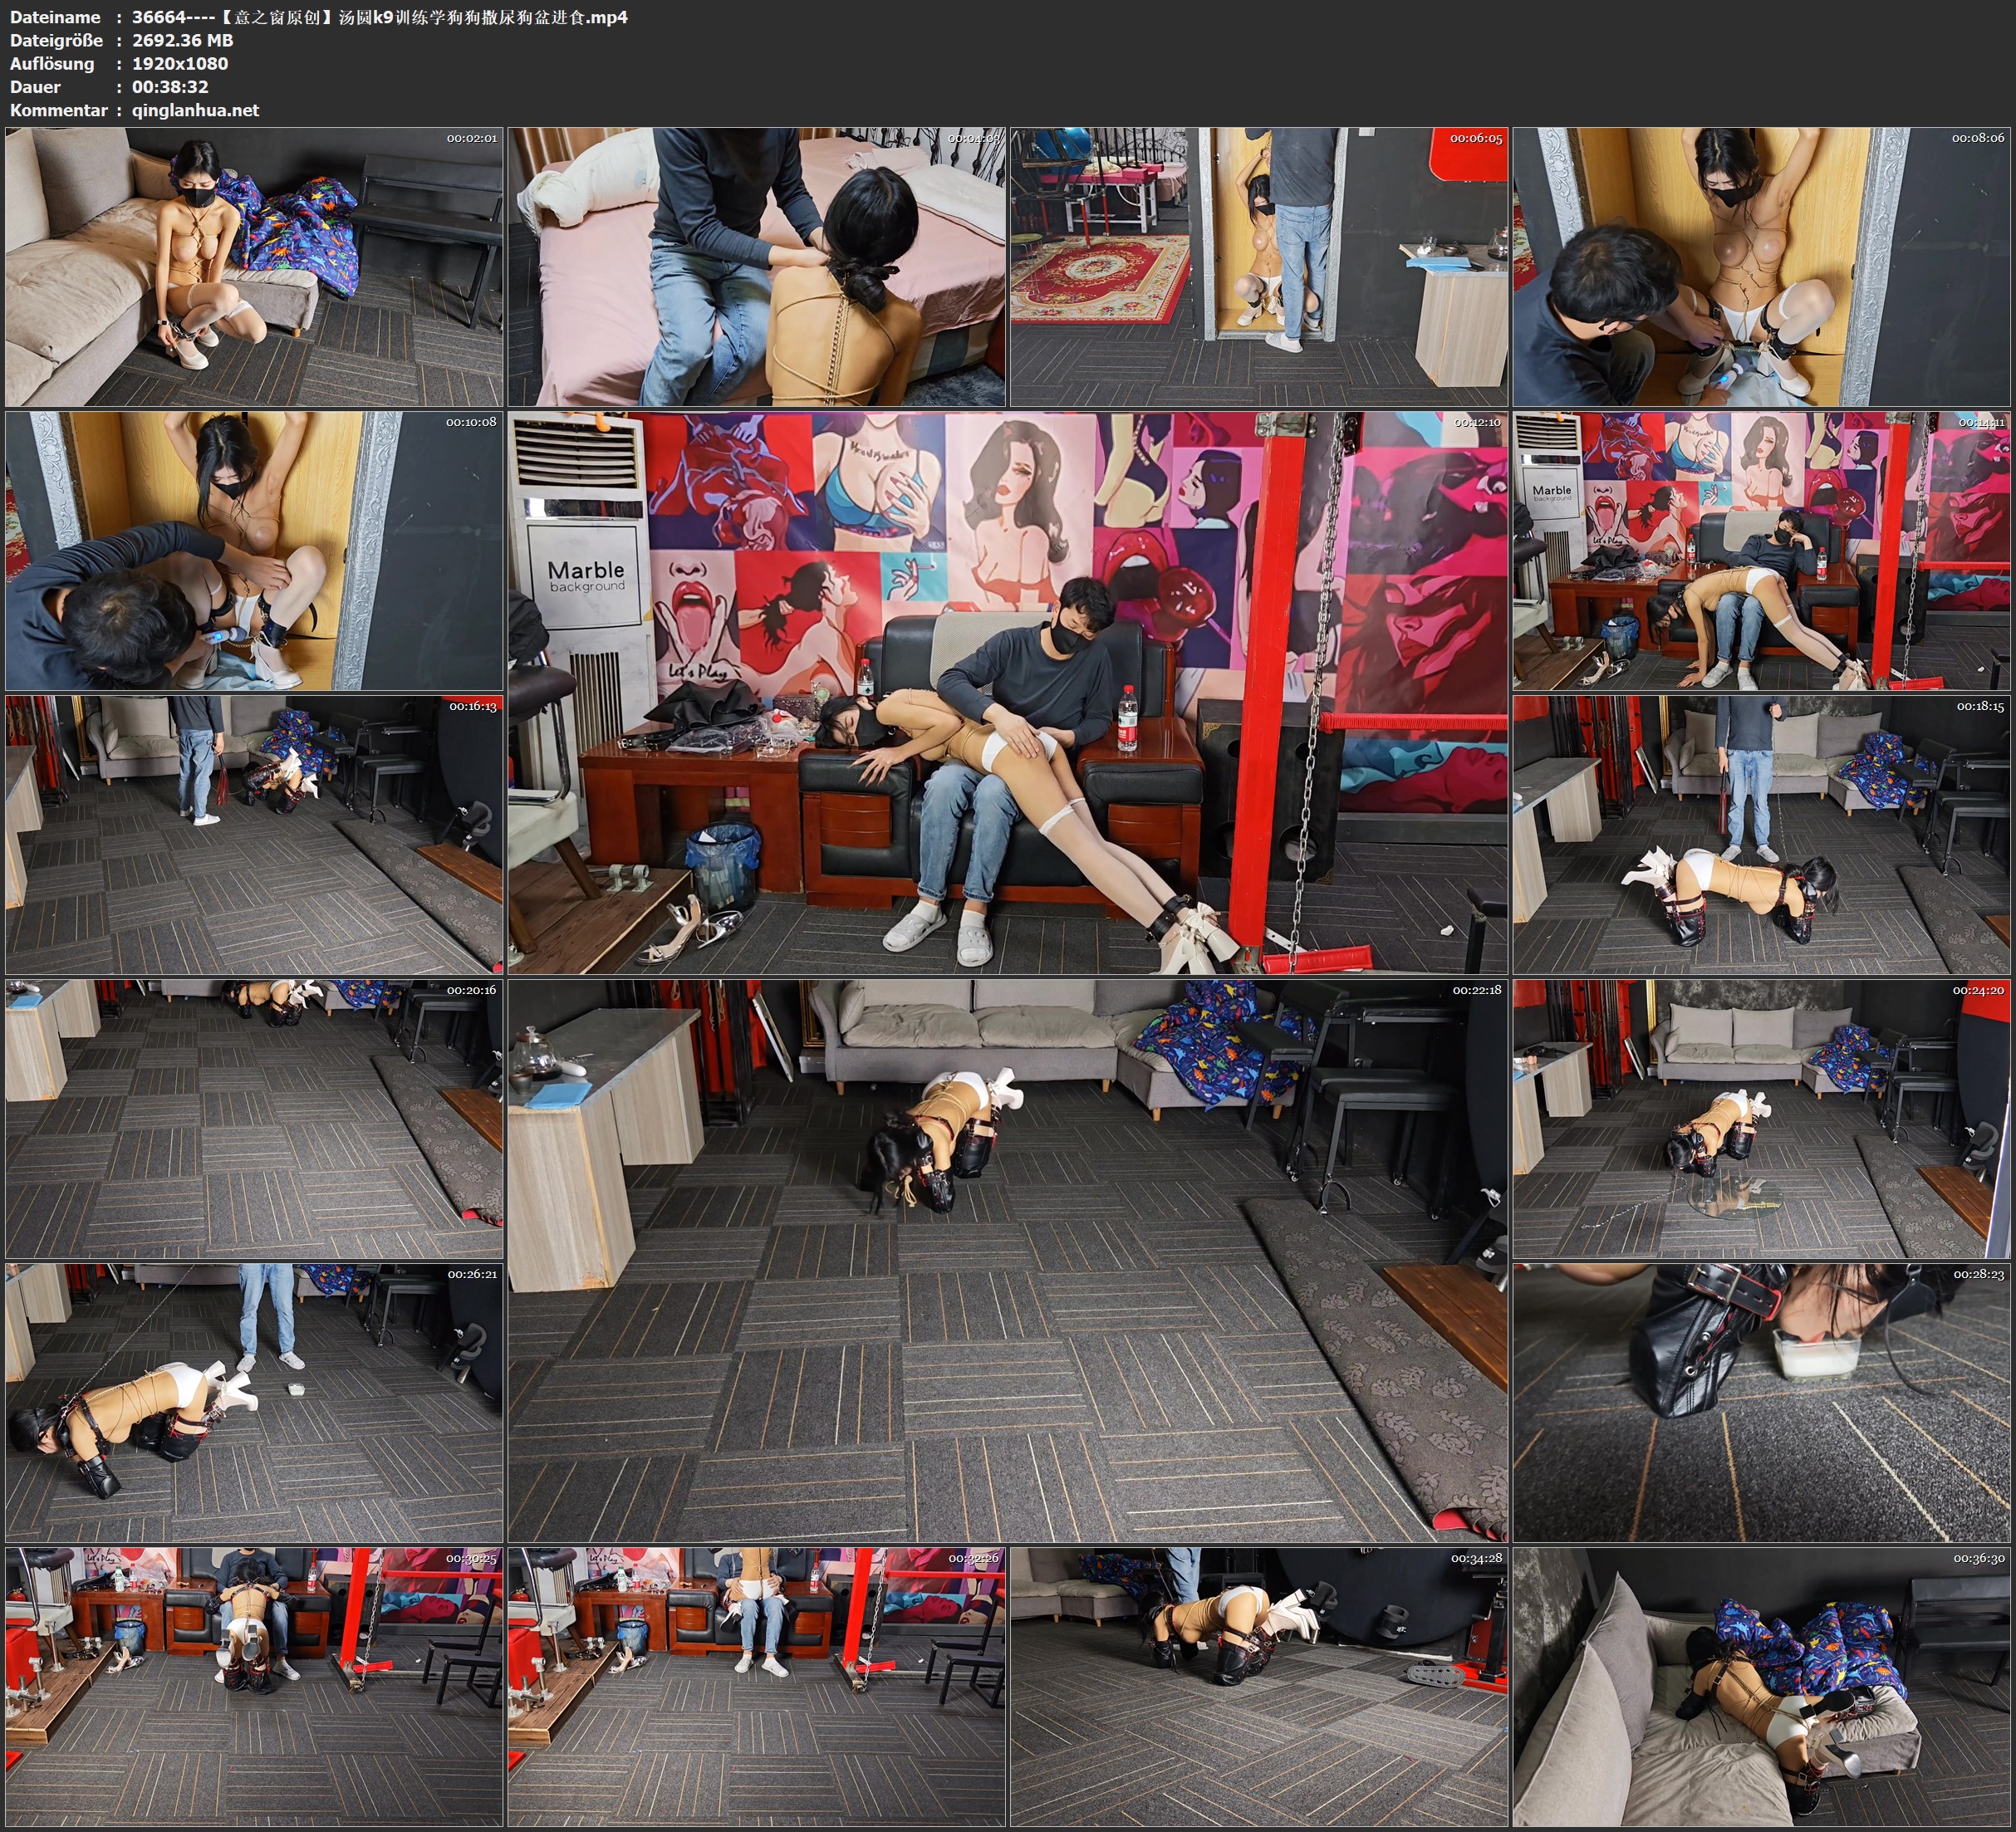Click the thumbnail timestamped 00:02:01

pos(254,266)
